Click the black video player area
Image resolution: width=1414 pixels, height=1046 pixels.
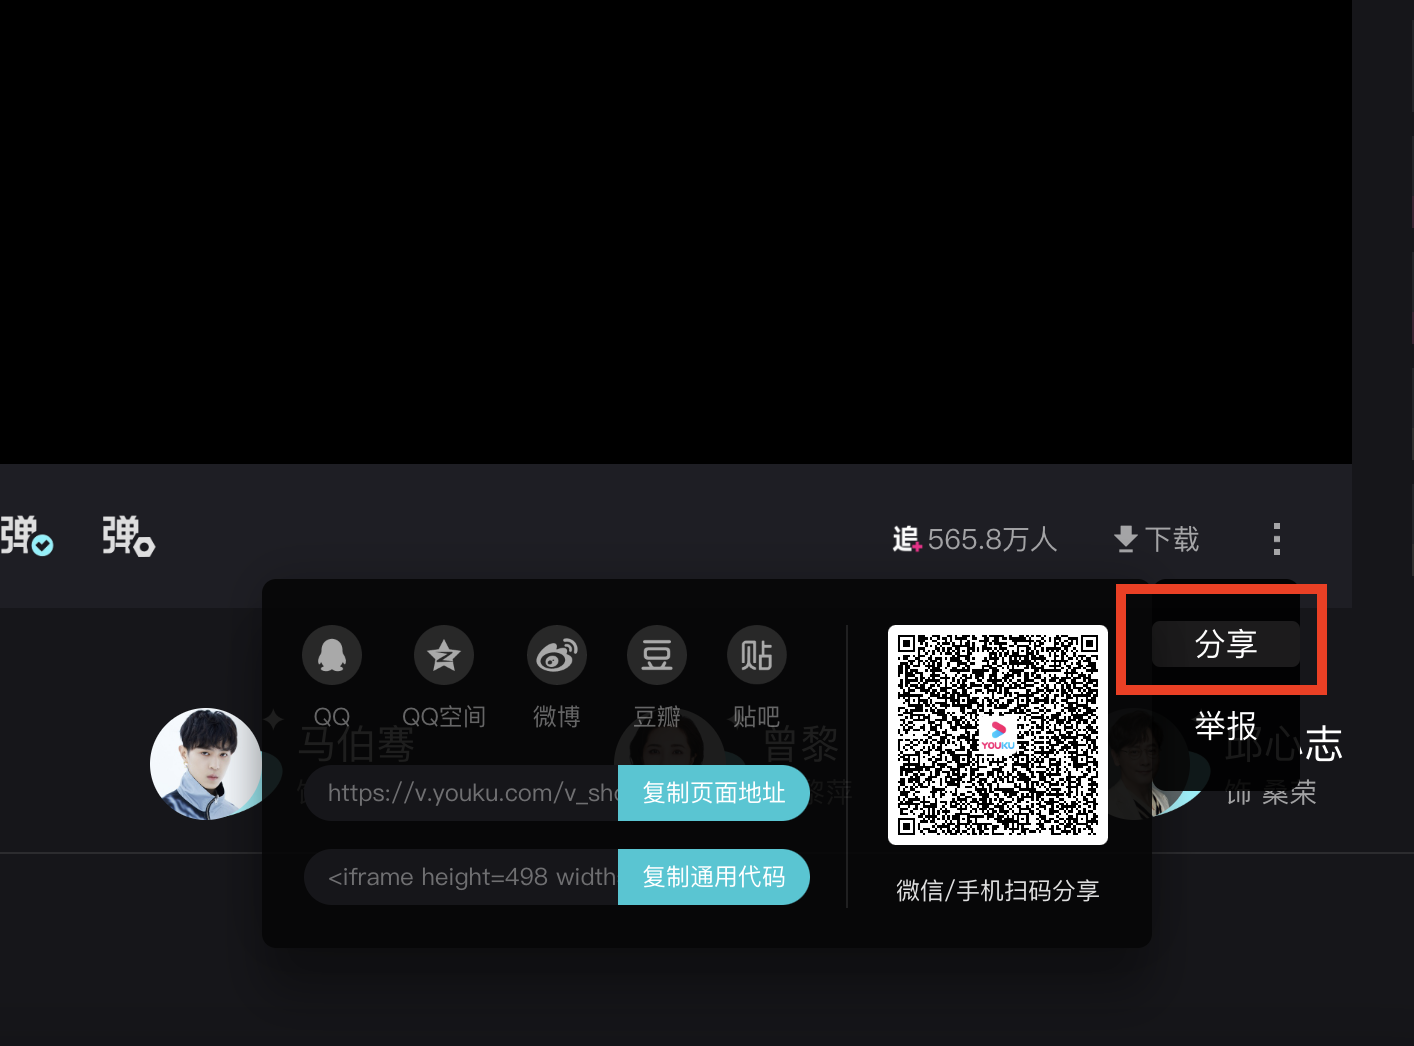tap(676, 232)
